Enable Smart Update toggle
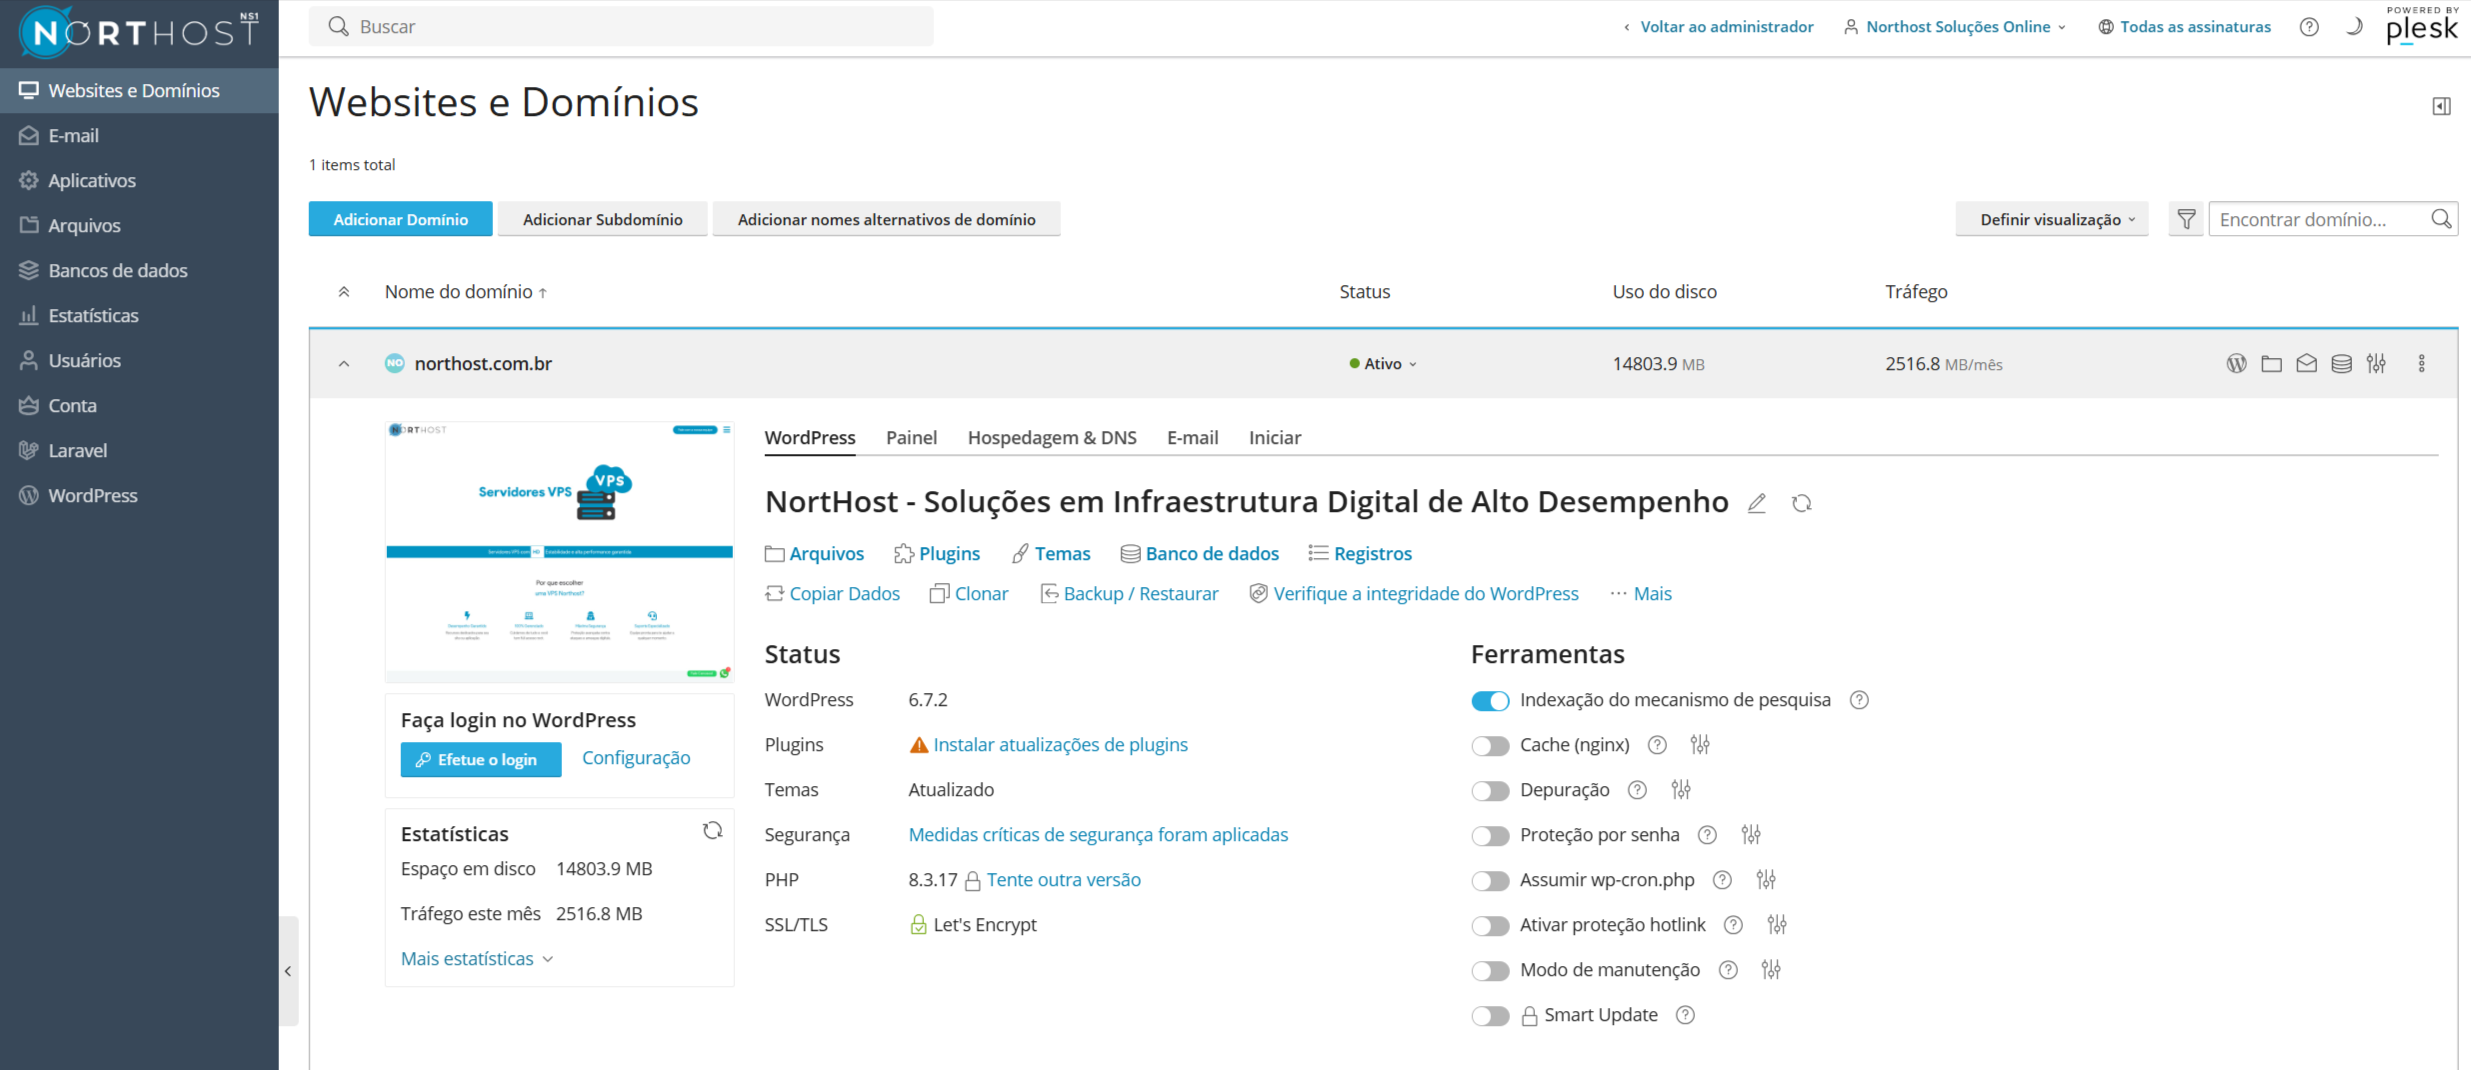 tap(1490, 1016)
